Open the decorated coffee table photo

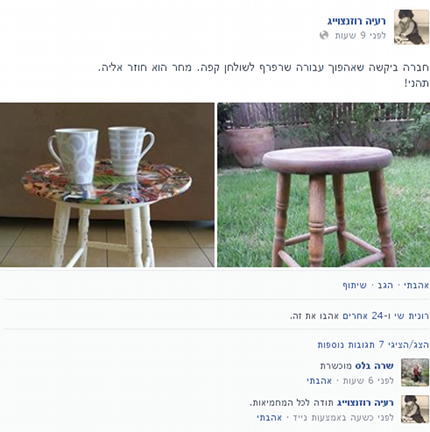(x=107, y=185)
